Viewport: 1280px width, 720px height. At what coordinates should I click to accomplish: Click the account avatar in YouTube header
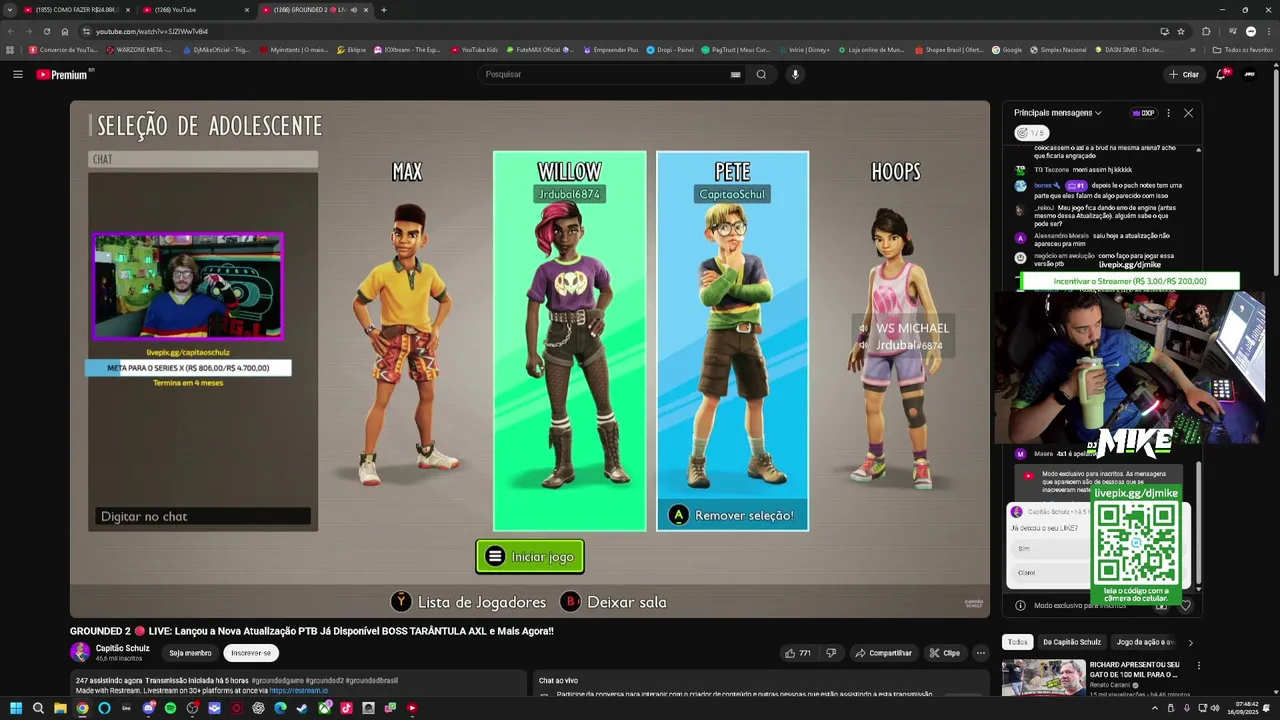(x=1250, y=74)
